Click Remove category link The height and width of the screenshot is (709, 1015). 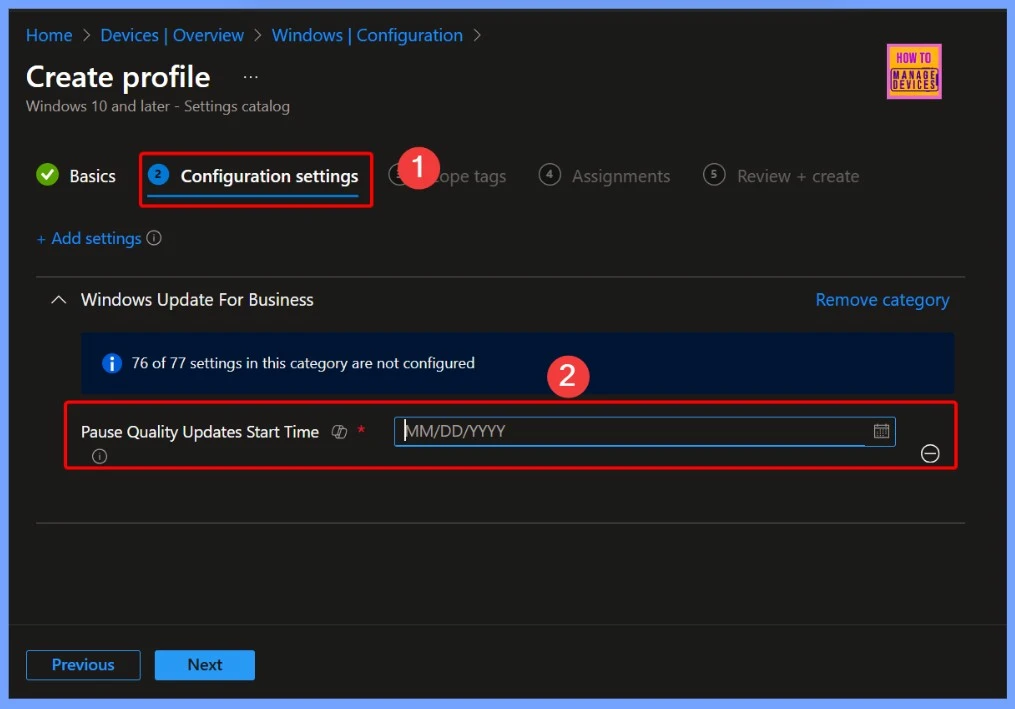tap(882, 300)
